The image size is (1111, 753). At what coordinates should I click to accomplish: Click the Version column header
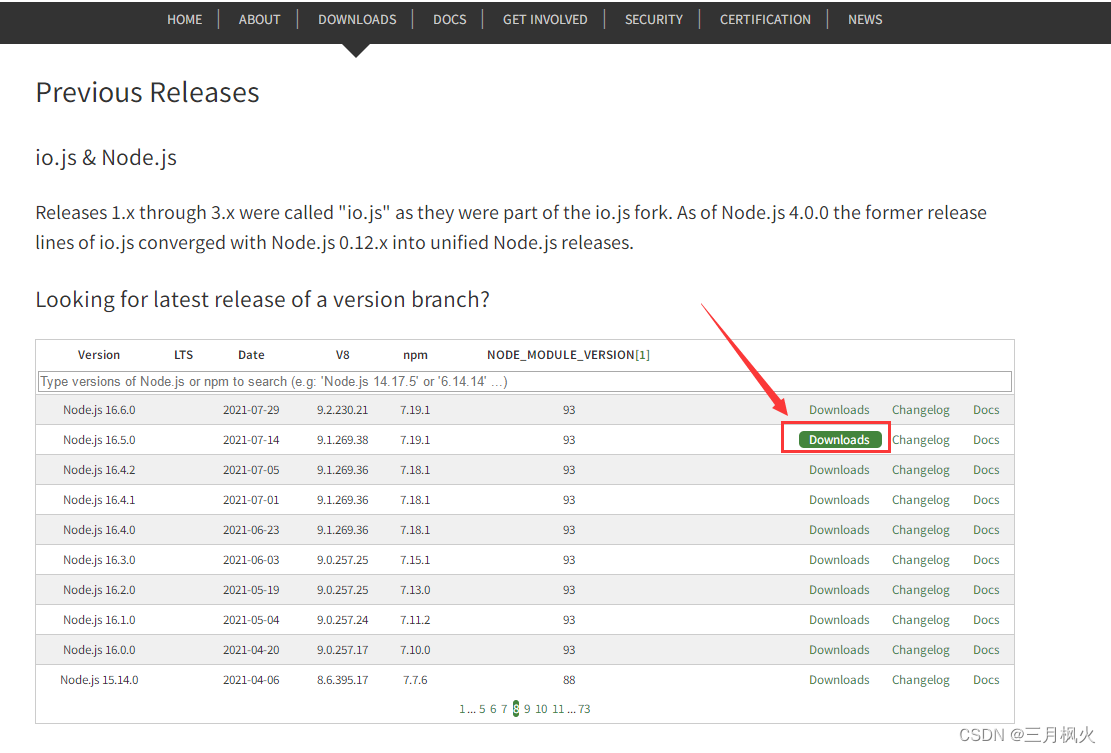[99, 355]
